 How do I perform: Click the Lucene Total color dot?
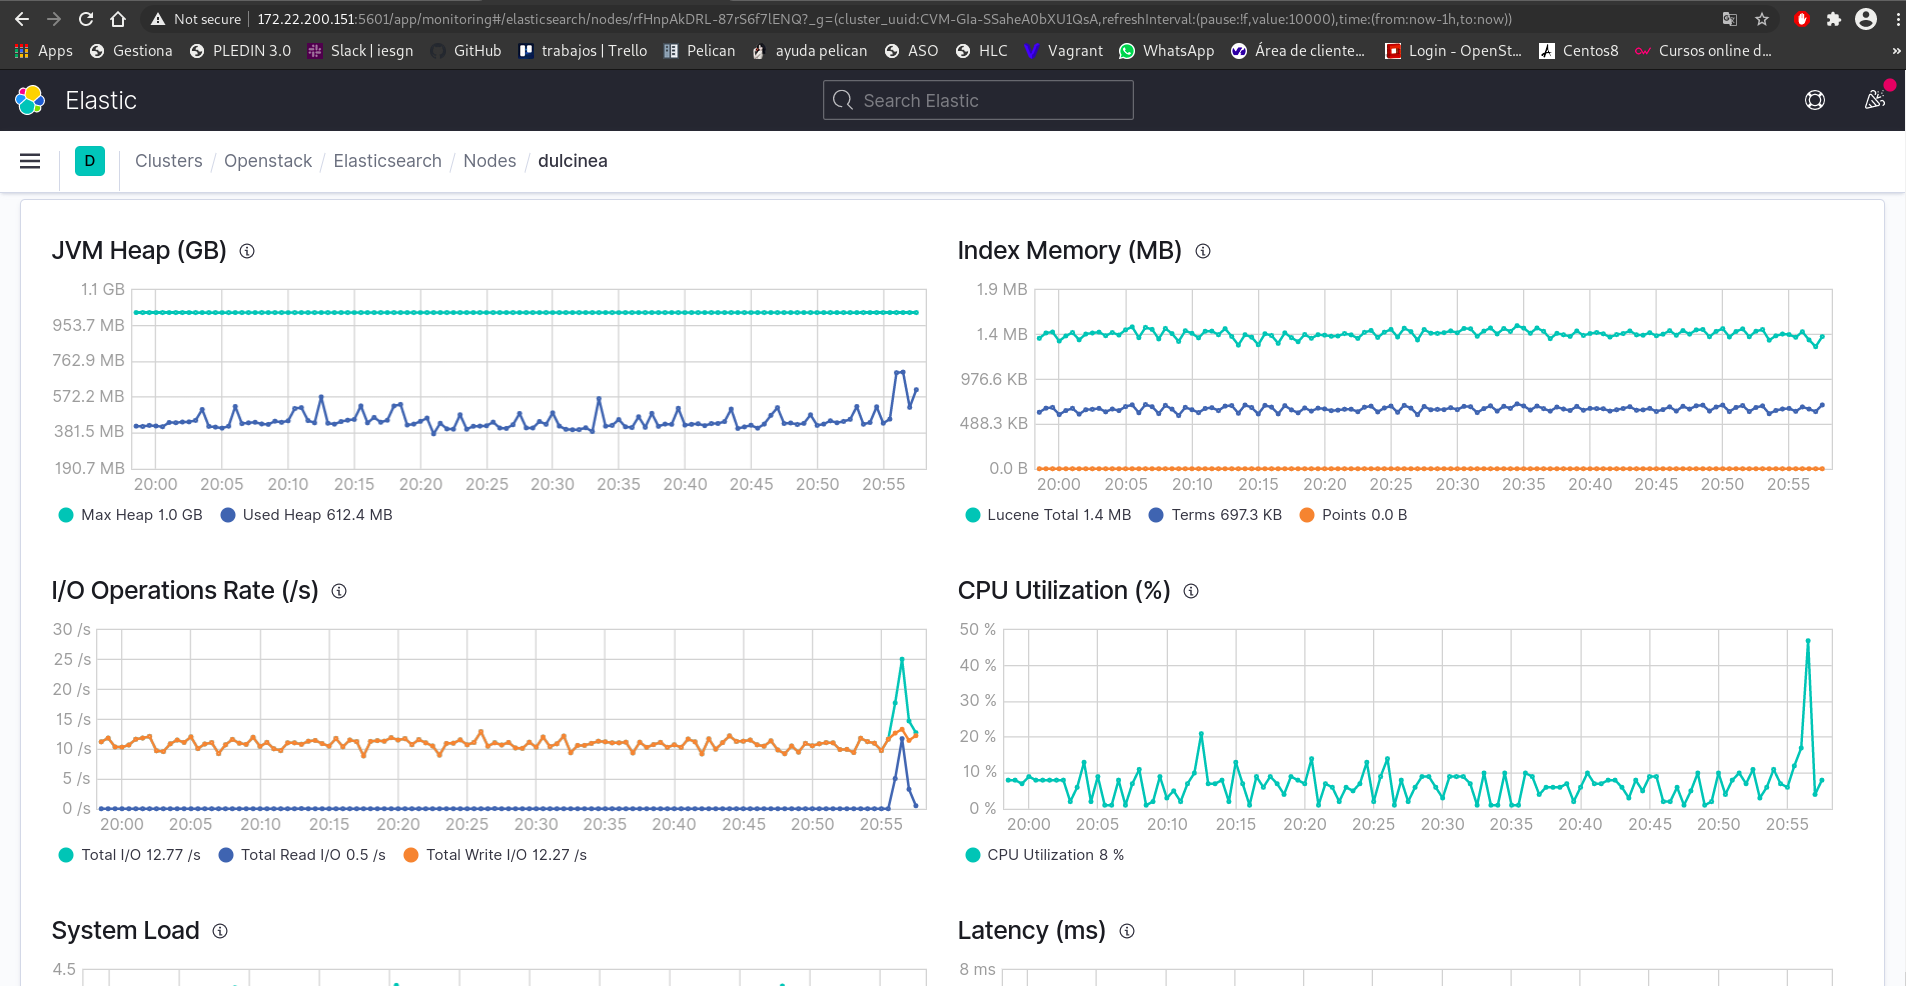point(973,515)
